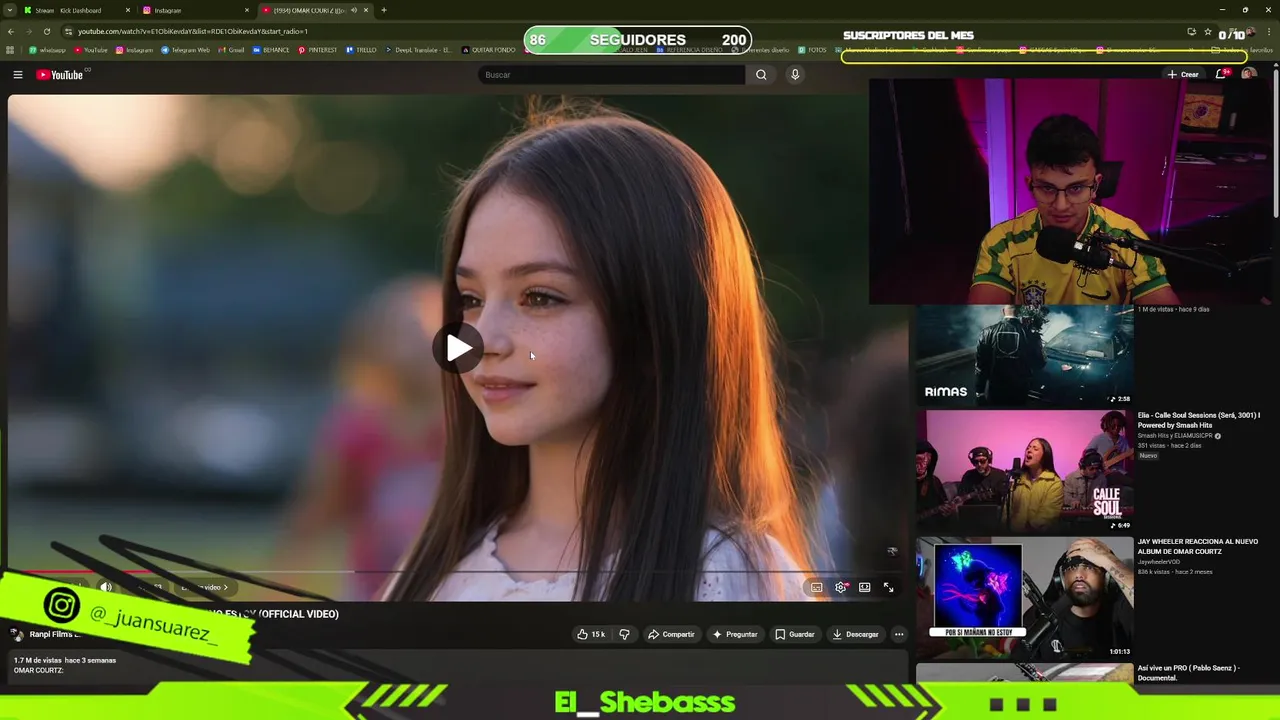
Task: Open the TRELLO bookmark
Action: coord(361,50)
